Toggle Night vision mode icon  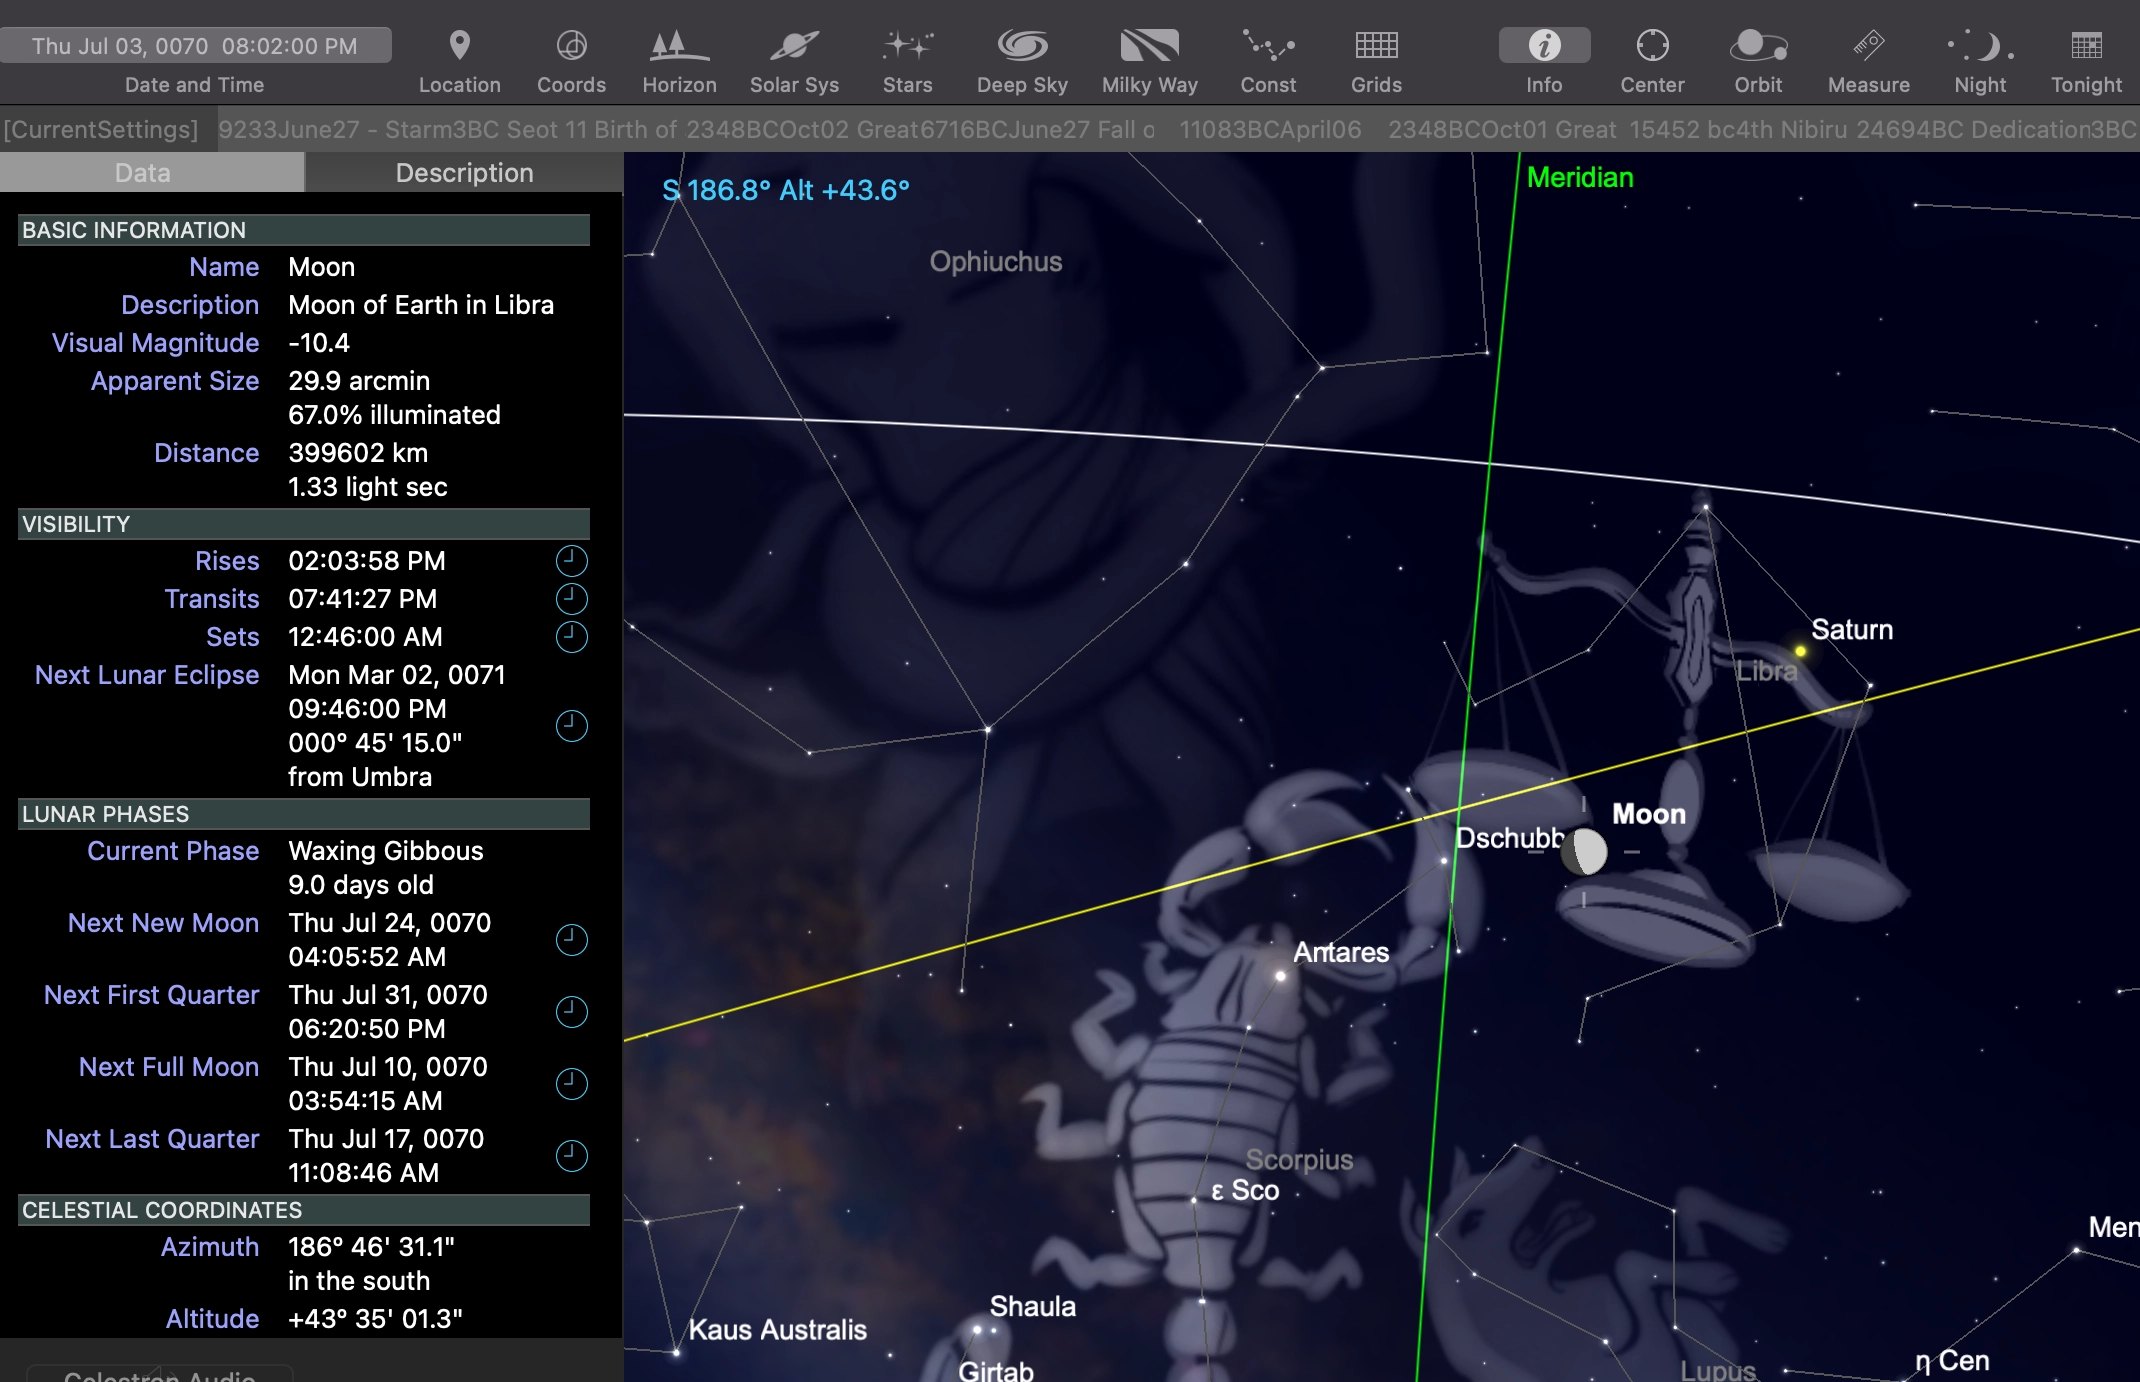(x=1980, y=46)
